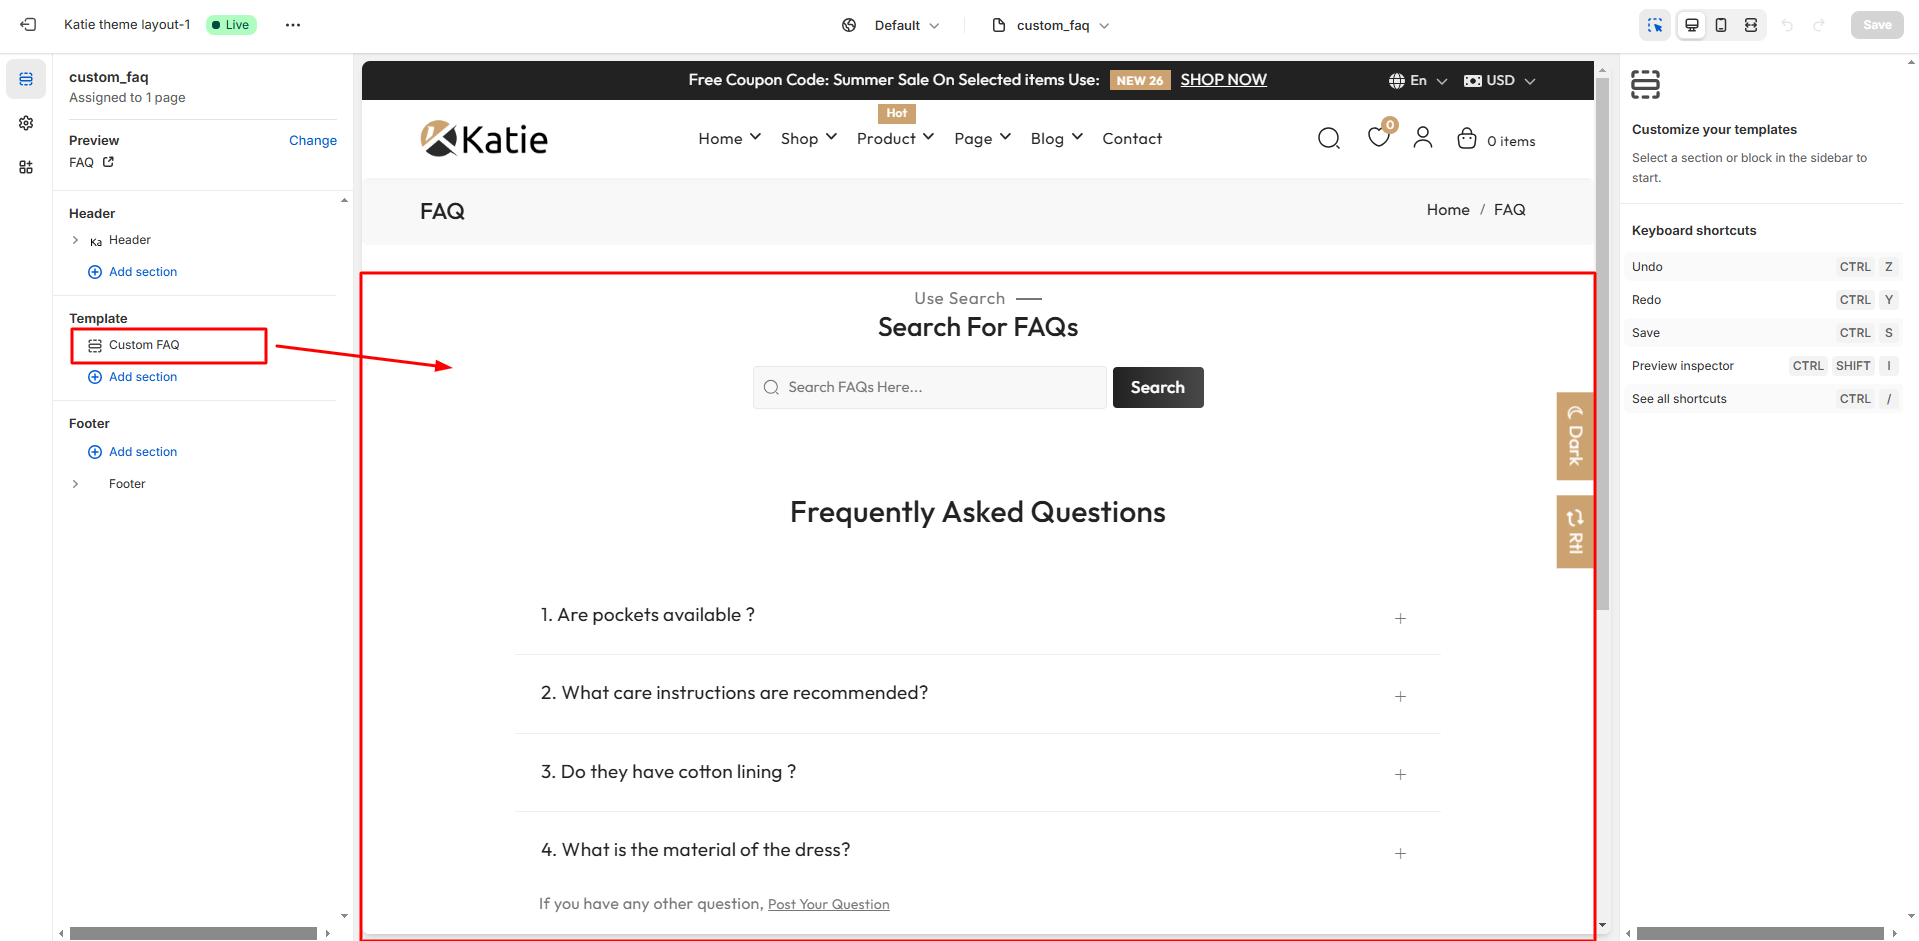Open the custom_faq template dropdown
This screenshot has height=941, width=1919.
click(1052, 25)
